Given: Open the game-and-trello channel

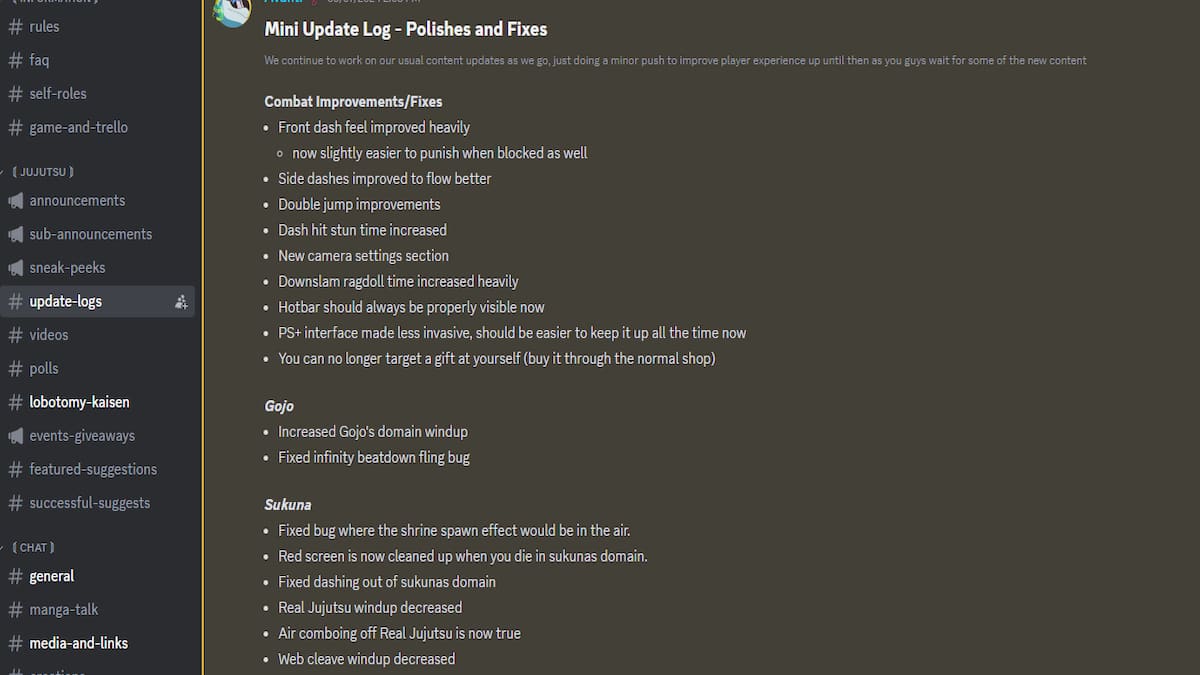Looking at the screenshot, I should 78,127.
